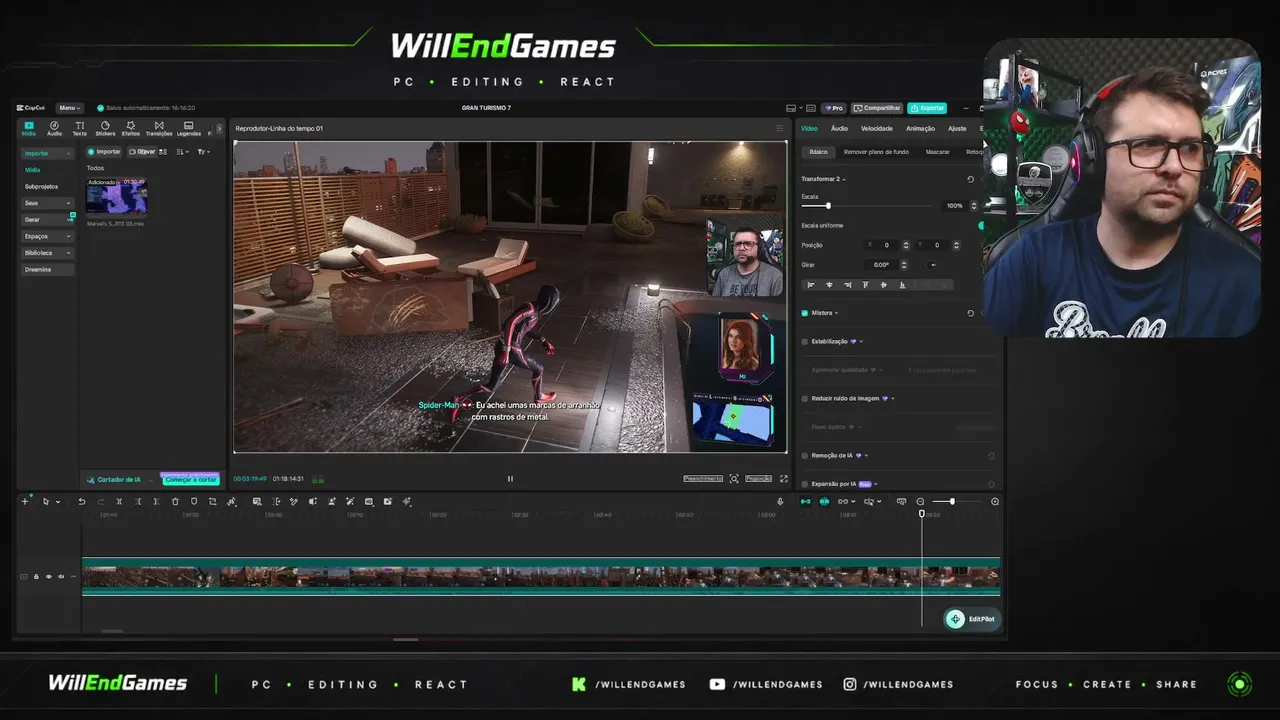The height and width of the screenshot is (720, 1280).
Task: Click the timeline playhead marker
Action: [x=922, y=514]
